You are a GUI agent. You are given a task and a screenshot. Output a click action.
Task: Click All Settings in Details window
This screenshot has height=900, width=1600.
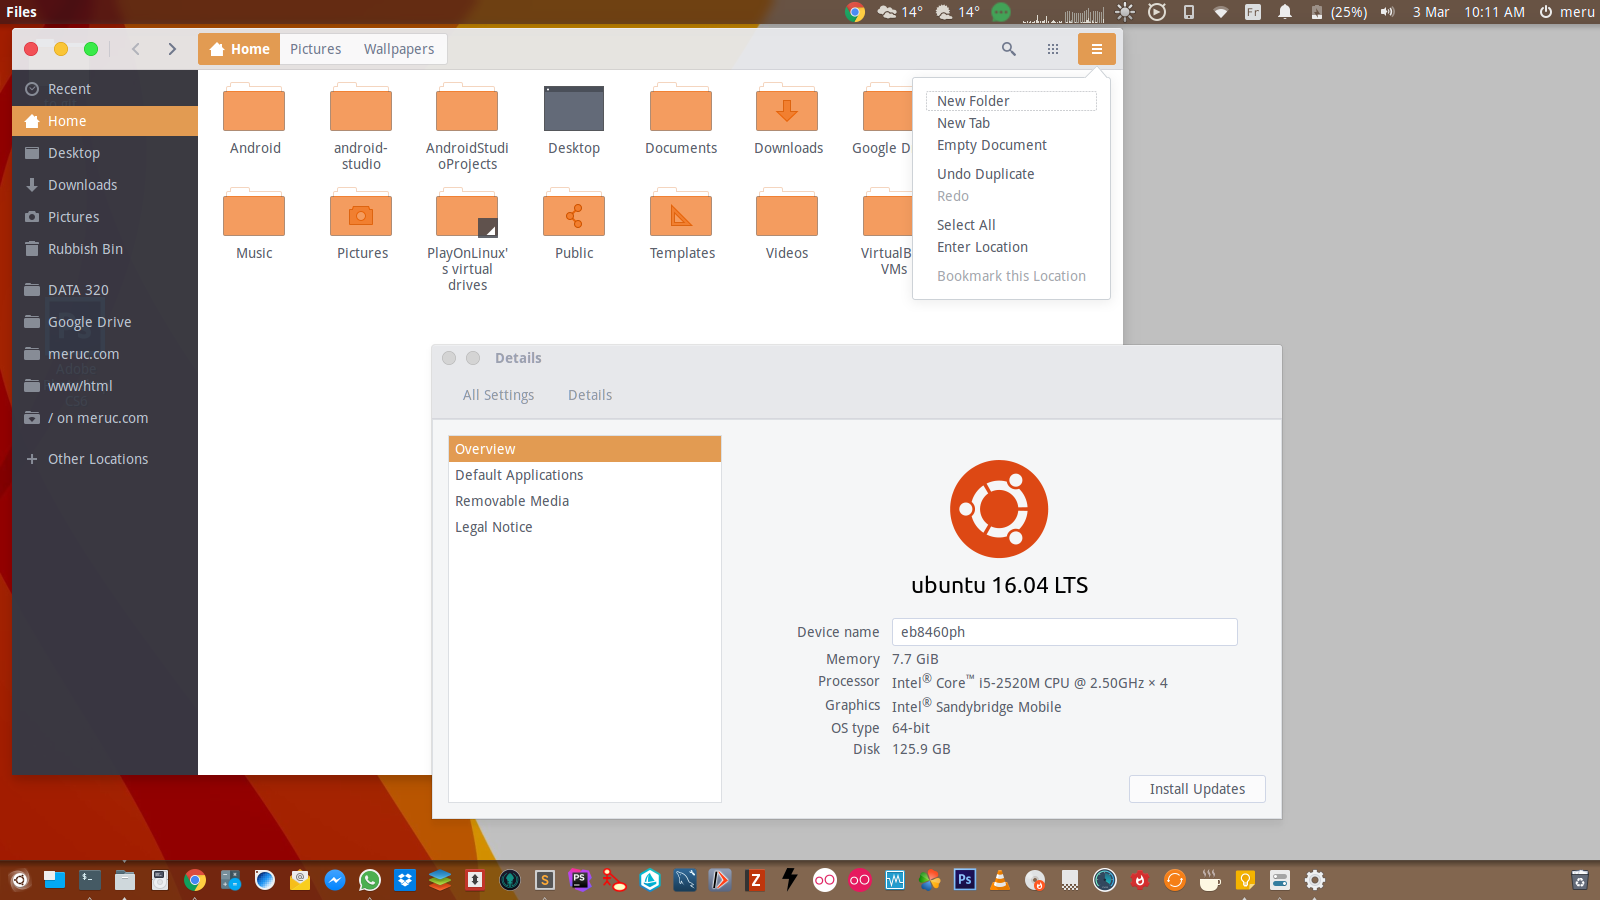pyautogui.click(x=498, y=395)
